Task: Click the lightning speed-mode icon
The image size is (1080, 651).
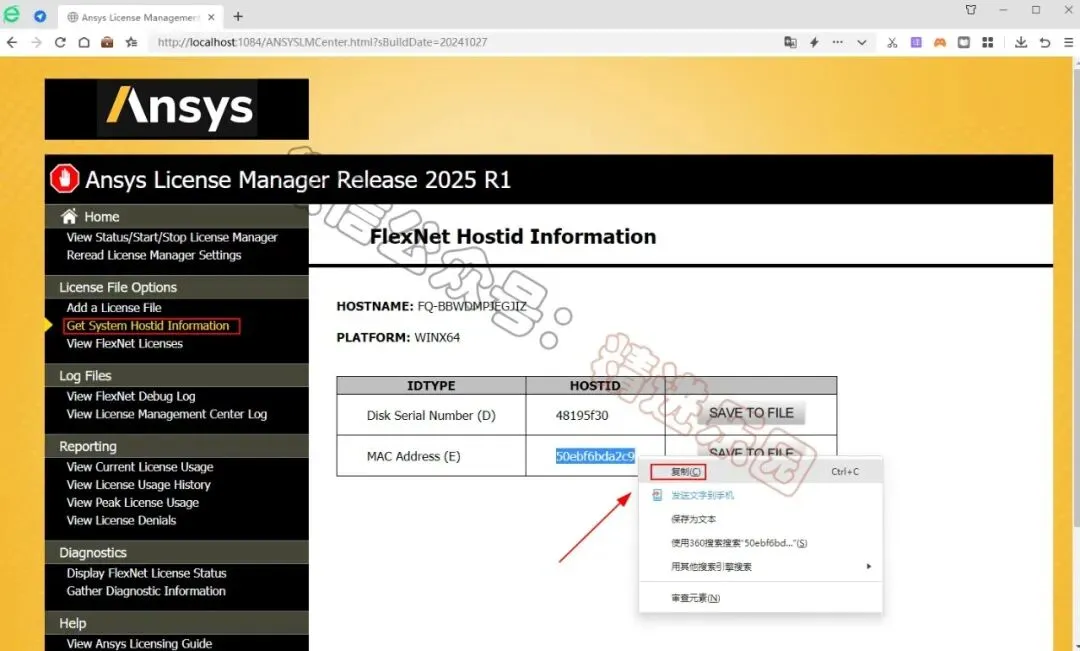Action: pos(814,42)
